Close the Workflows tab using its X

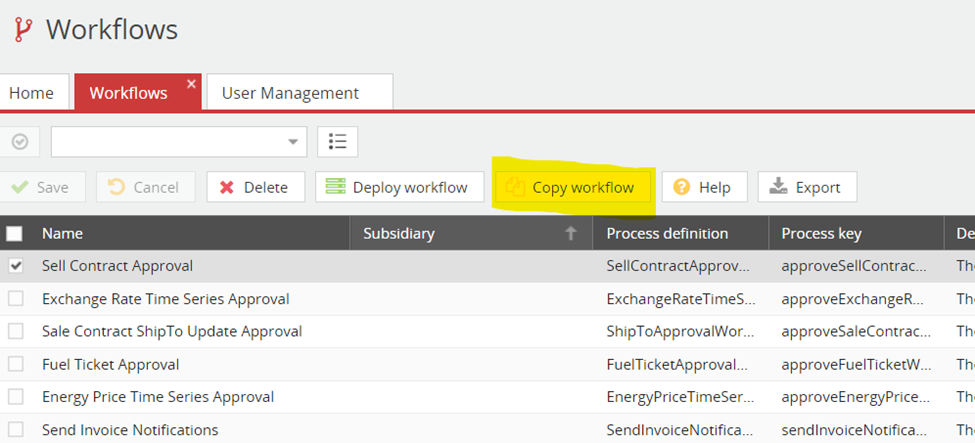(192, 85)
